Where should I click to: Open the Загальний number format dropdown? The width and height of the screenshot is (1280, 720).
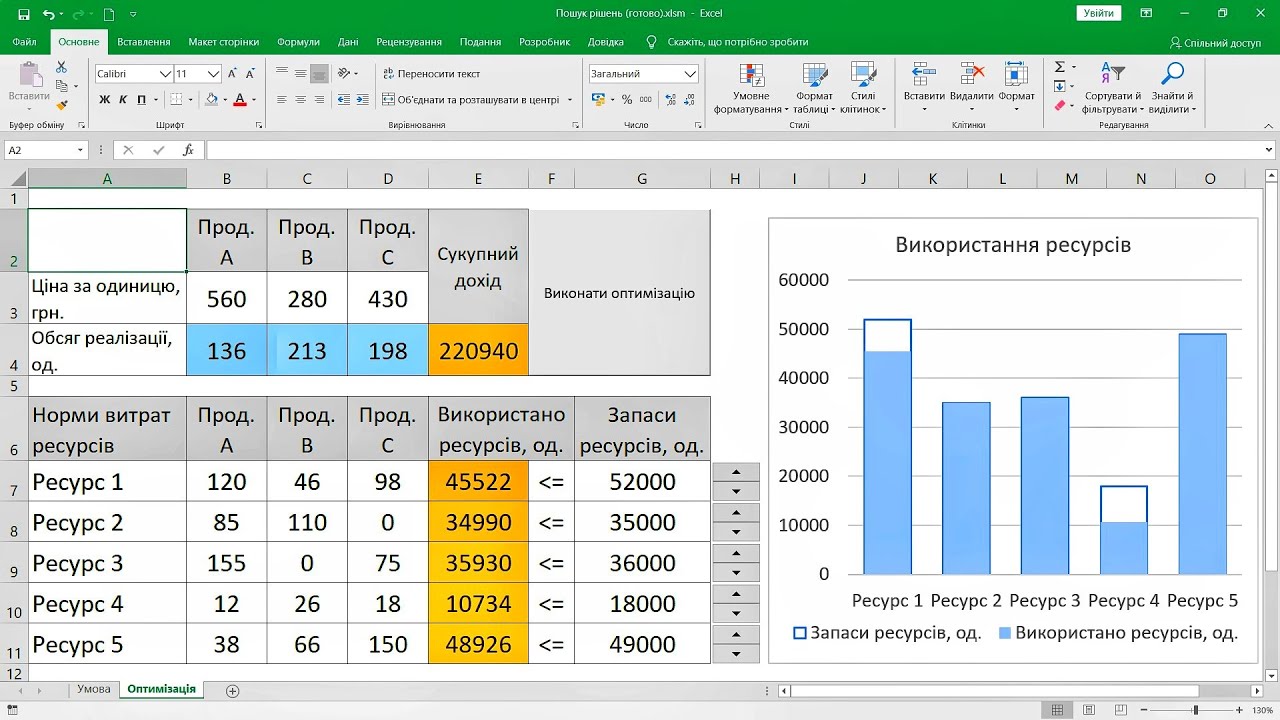tap(690, 74)
